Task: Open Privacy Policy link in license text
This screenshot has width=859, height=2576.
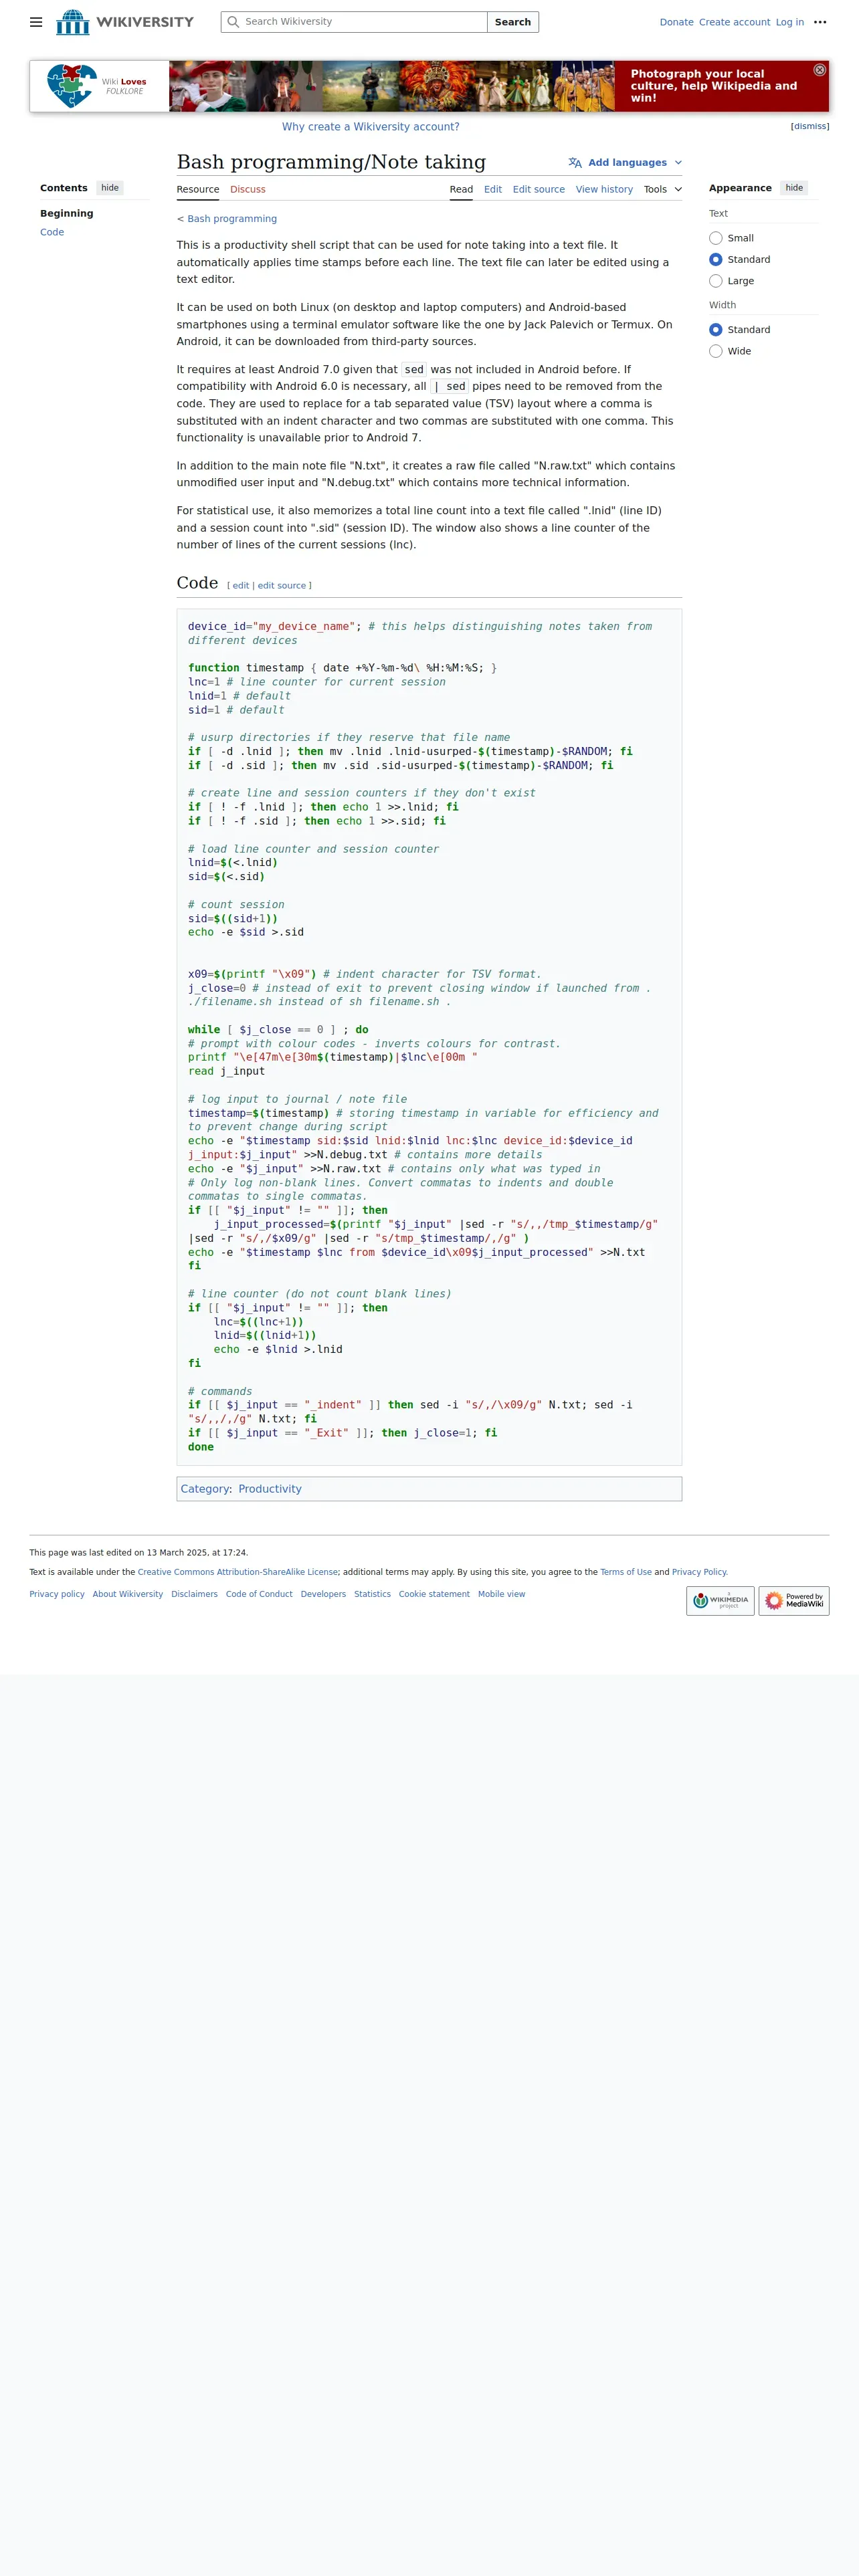Action: [x=699, y=1572]
